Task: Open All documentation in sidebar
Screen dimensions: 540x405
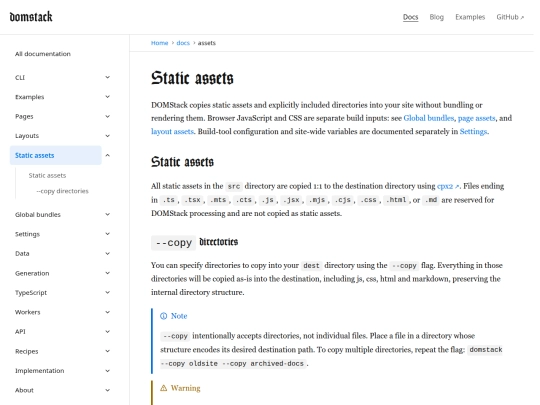Action: point(43,54)
